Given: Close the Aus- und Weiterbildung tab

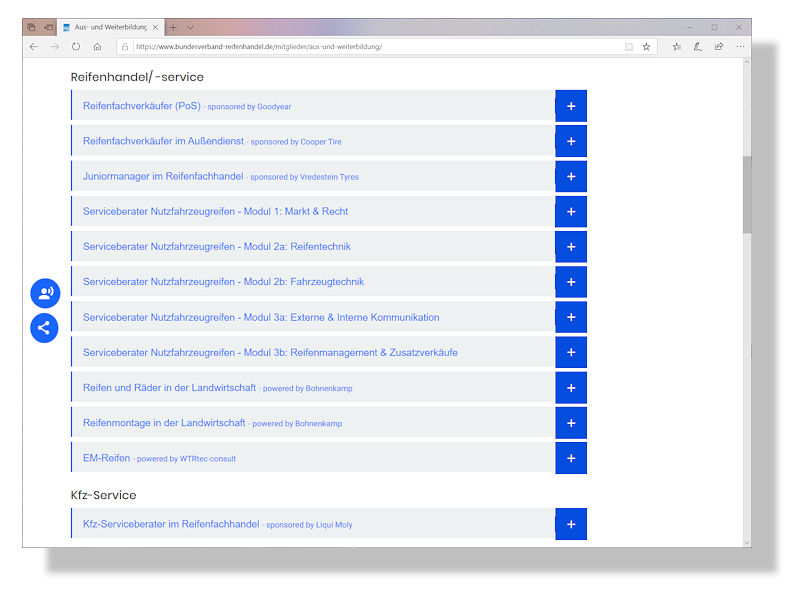Looking at the screenshot, I should [156, 28].
